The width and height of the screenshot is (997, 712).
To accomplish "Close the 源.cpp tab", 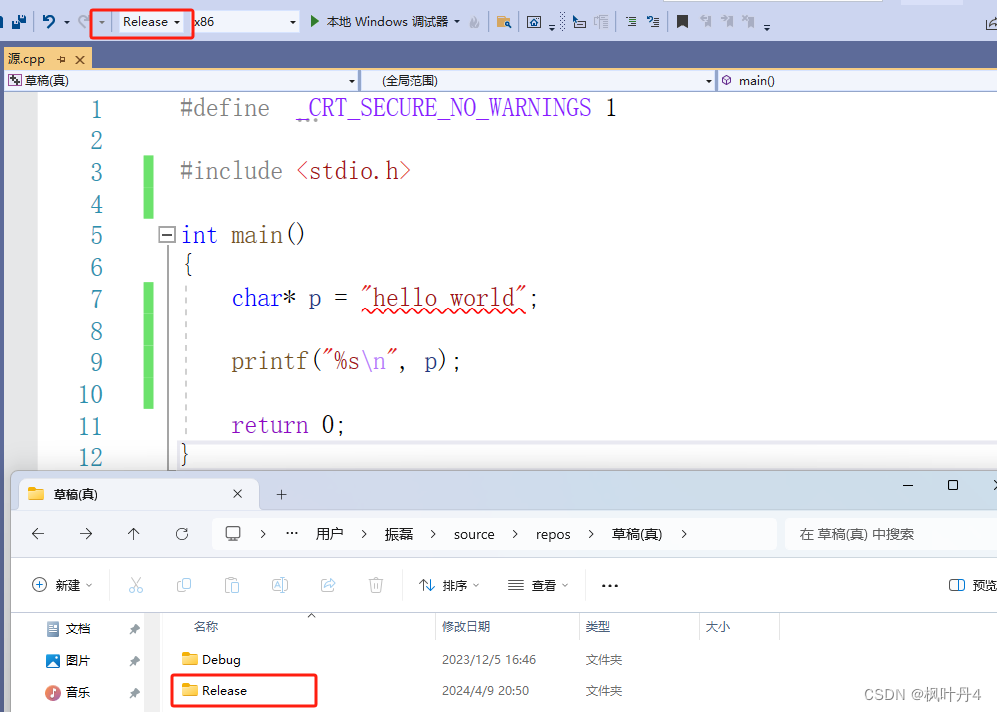I will (80, 60).
